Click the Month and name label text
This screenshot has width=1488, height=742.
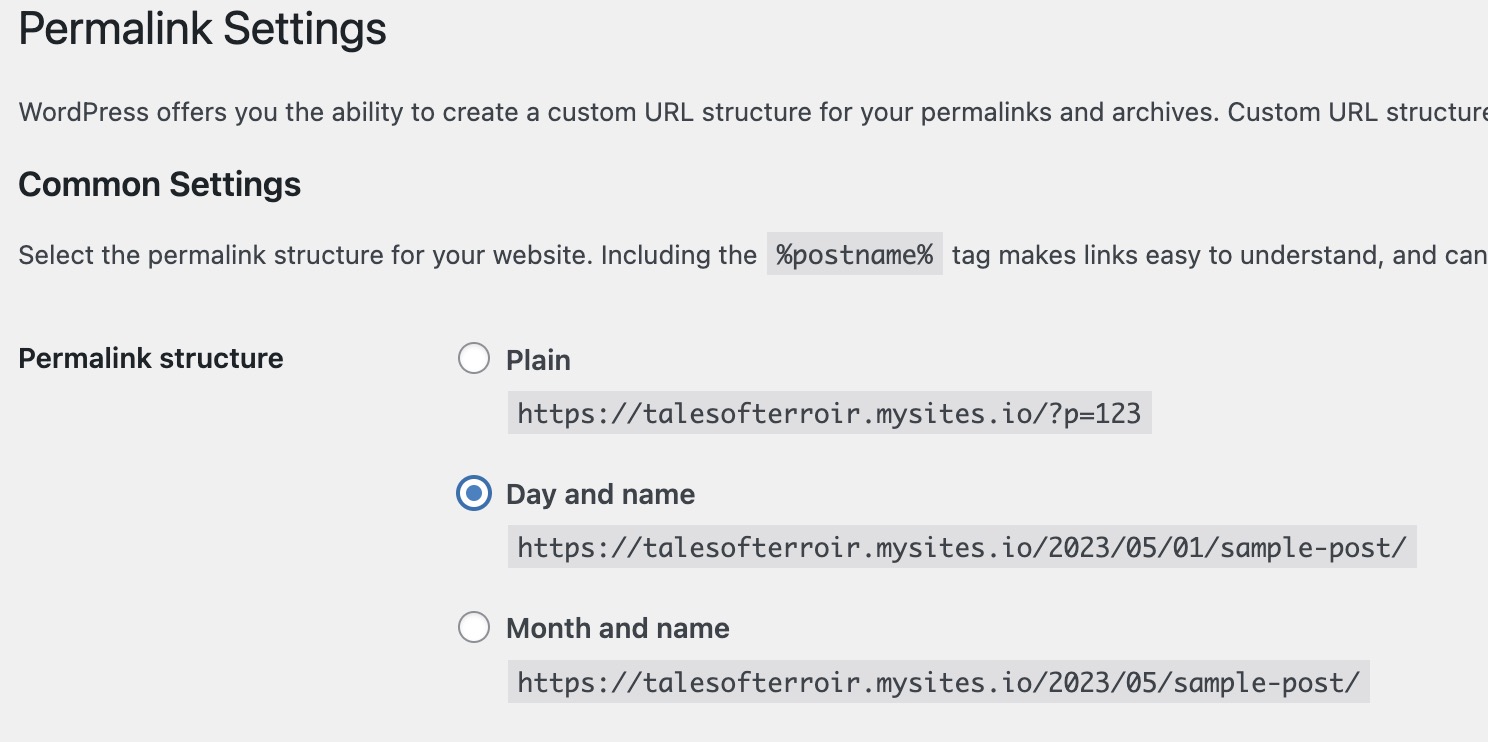point(617,628)
